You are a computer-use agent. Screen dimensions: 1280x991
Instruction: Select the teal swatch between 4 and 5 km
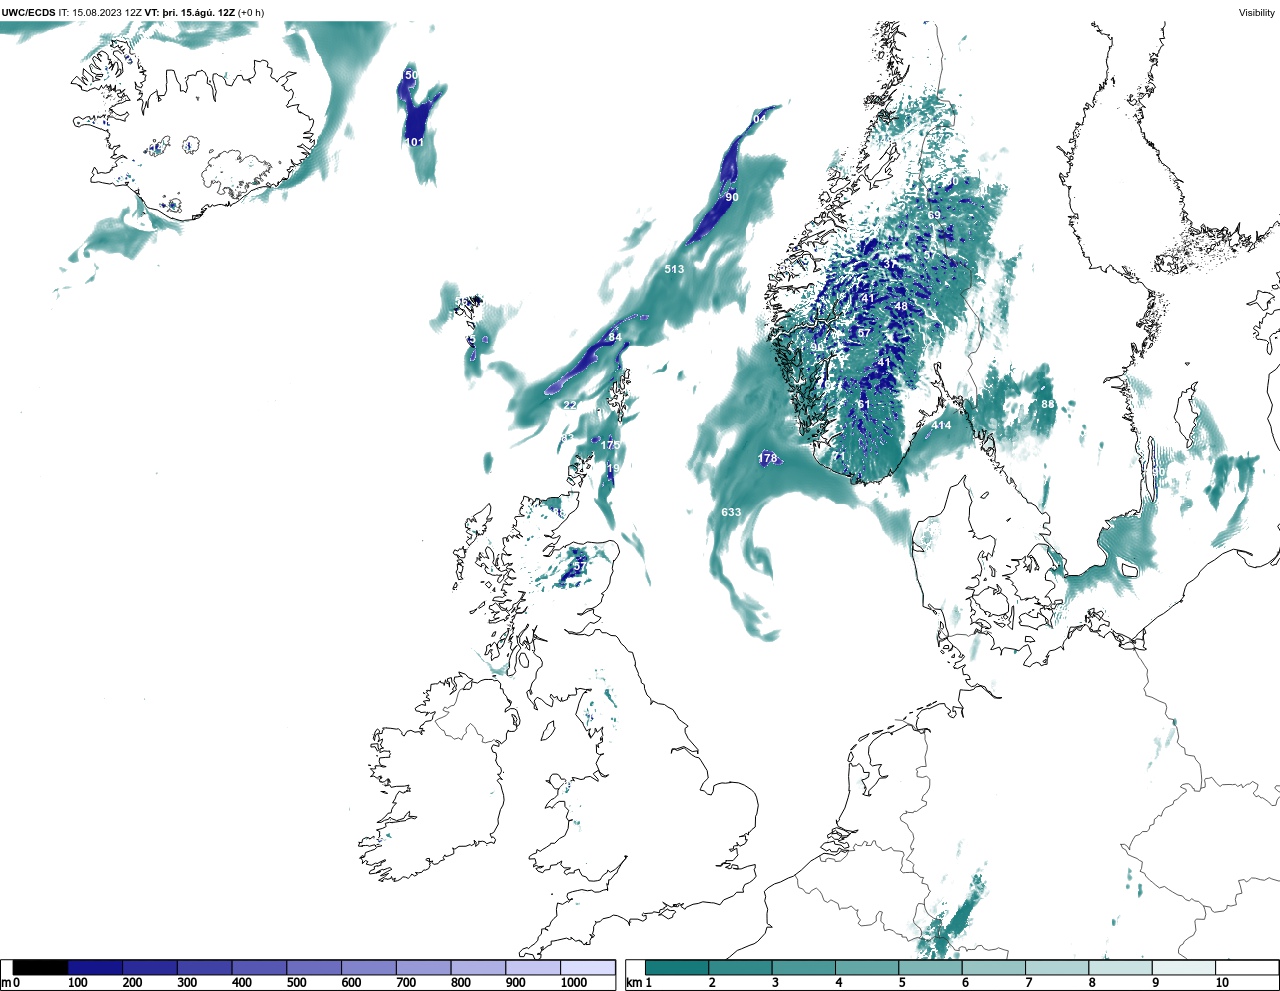[867, 968]
